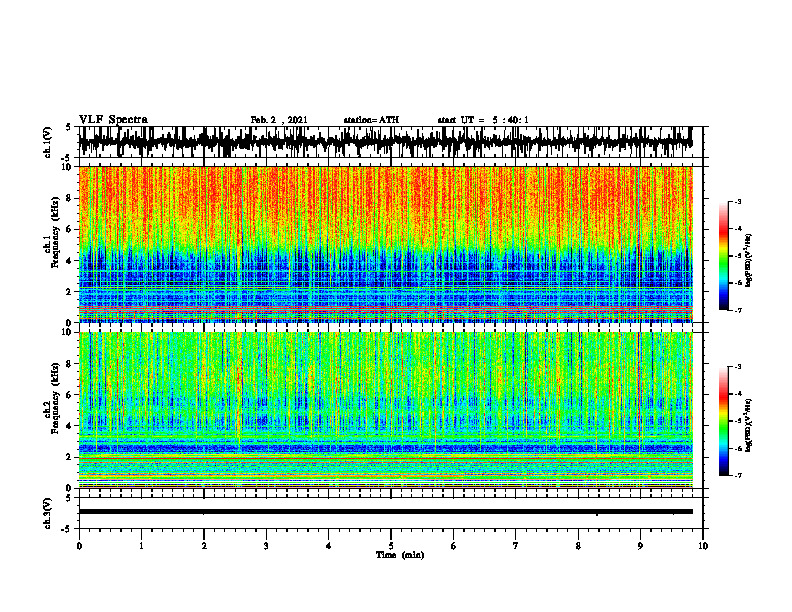Click the "-3" label on ch.2 colorbar
This screenshot has width=792, height=612.
point(738,367)
